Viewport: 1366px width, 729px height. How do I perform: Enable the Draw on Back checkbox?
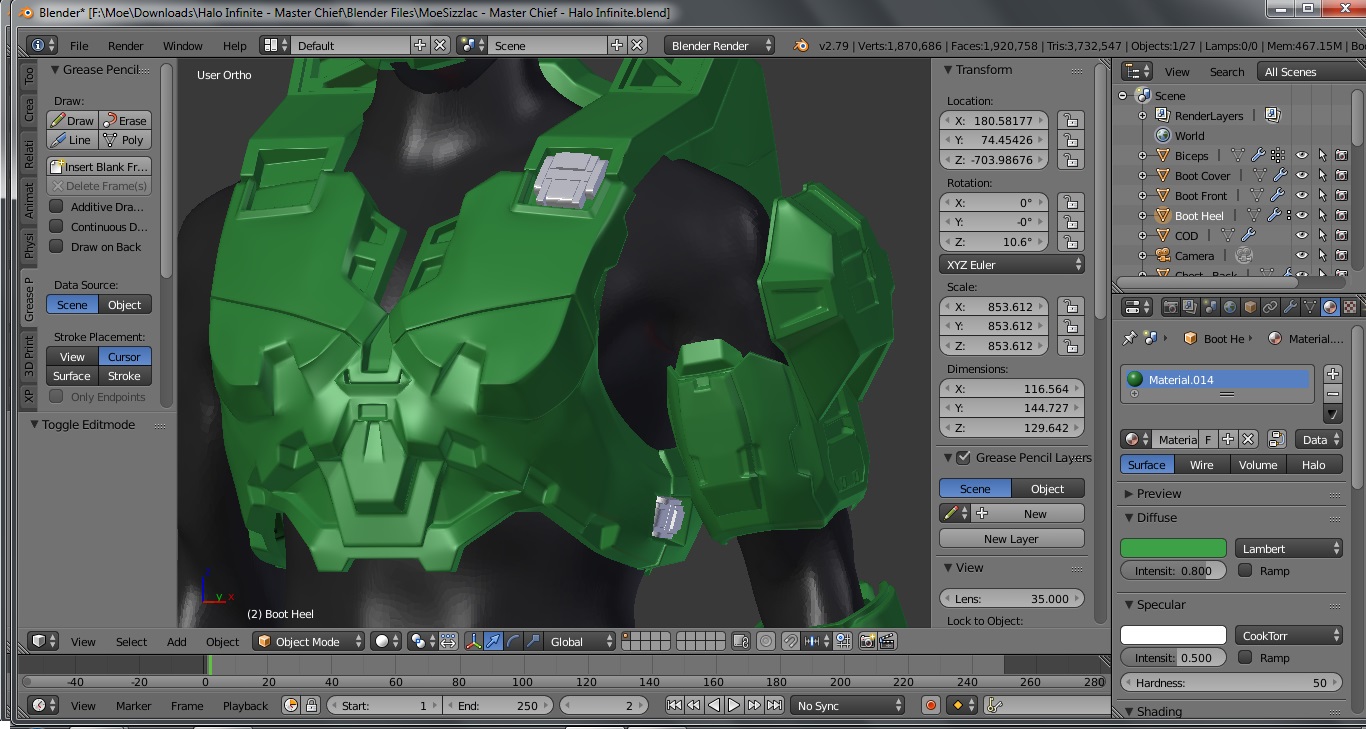point(57,247)
